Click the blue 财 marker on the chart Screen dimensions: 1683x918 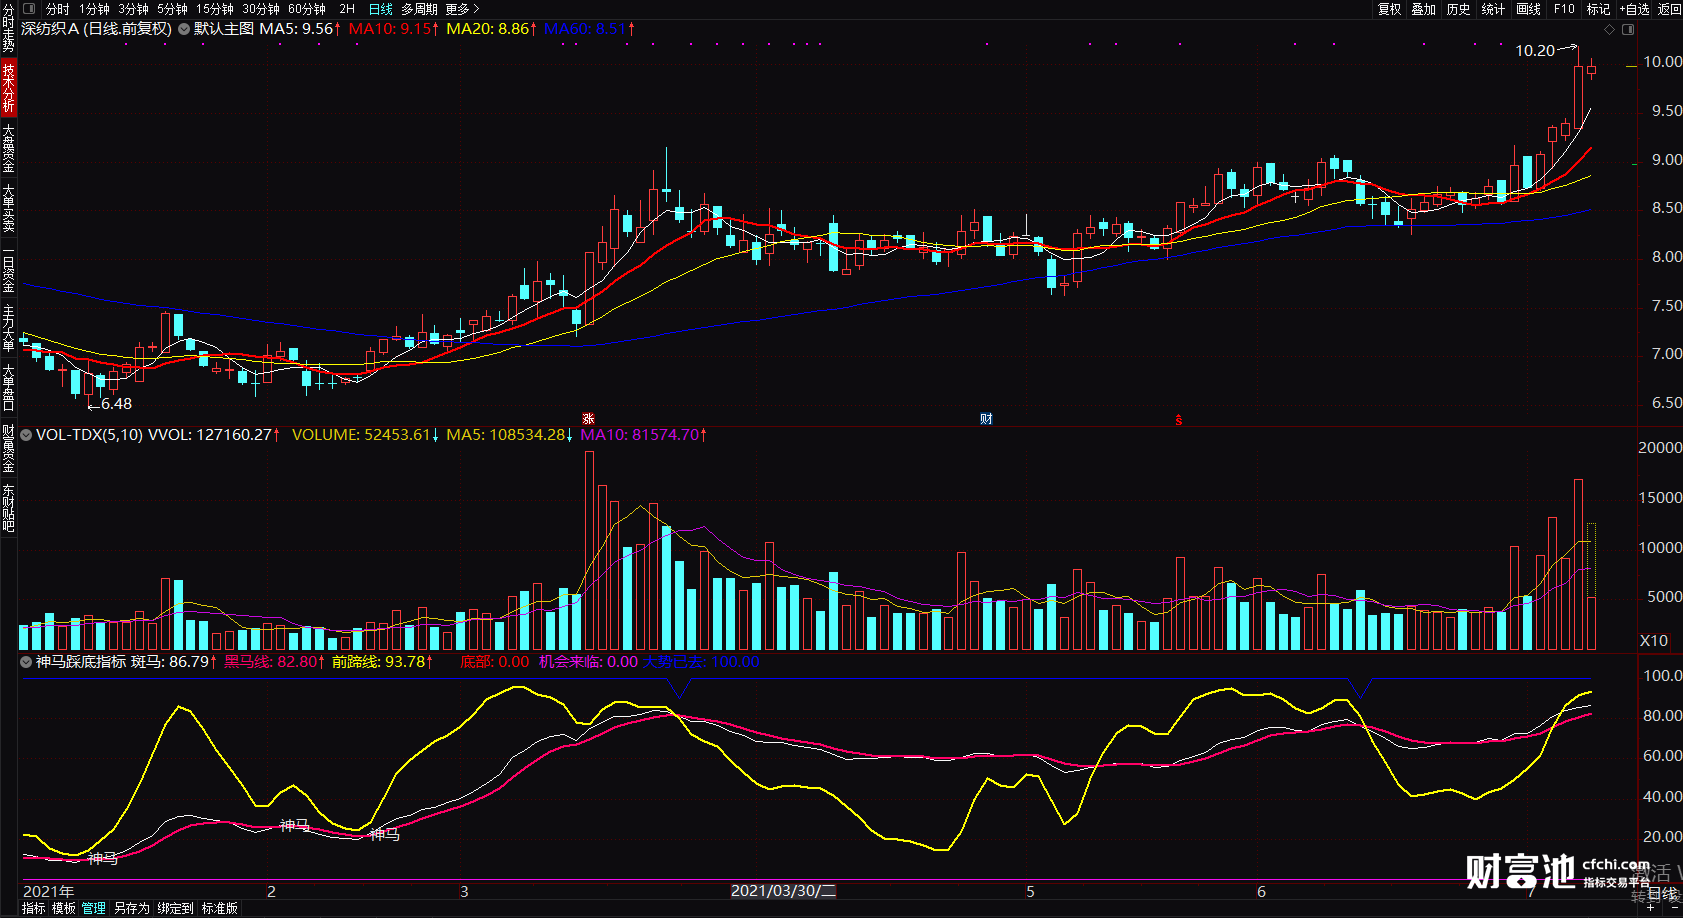pyautogui.click(x=987, y=419)
